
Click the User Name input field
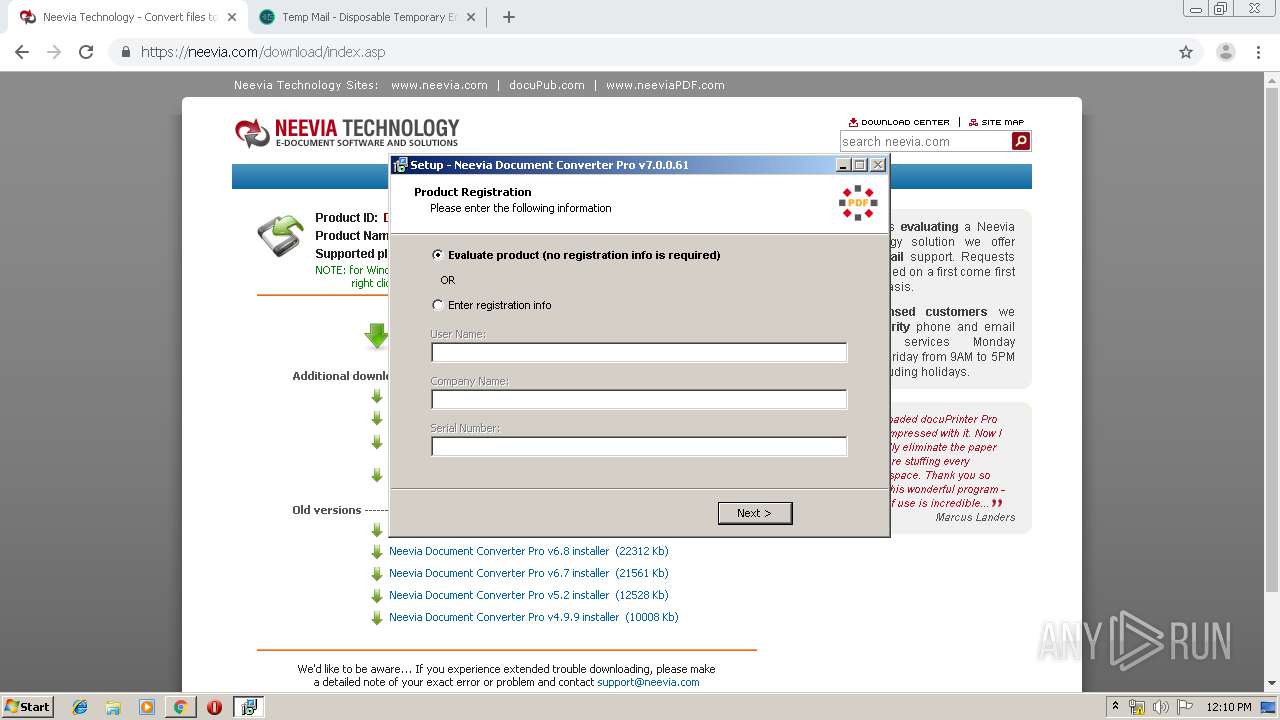639,352
